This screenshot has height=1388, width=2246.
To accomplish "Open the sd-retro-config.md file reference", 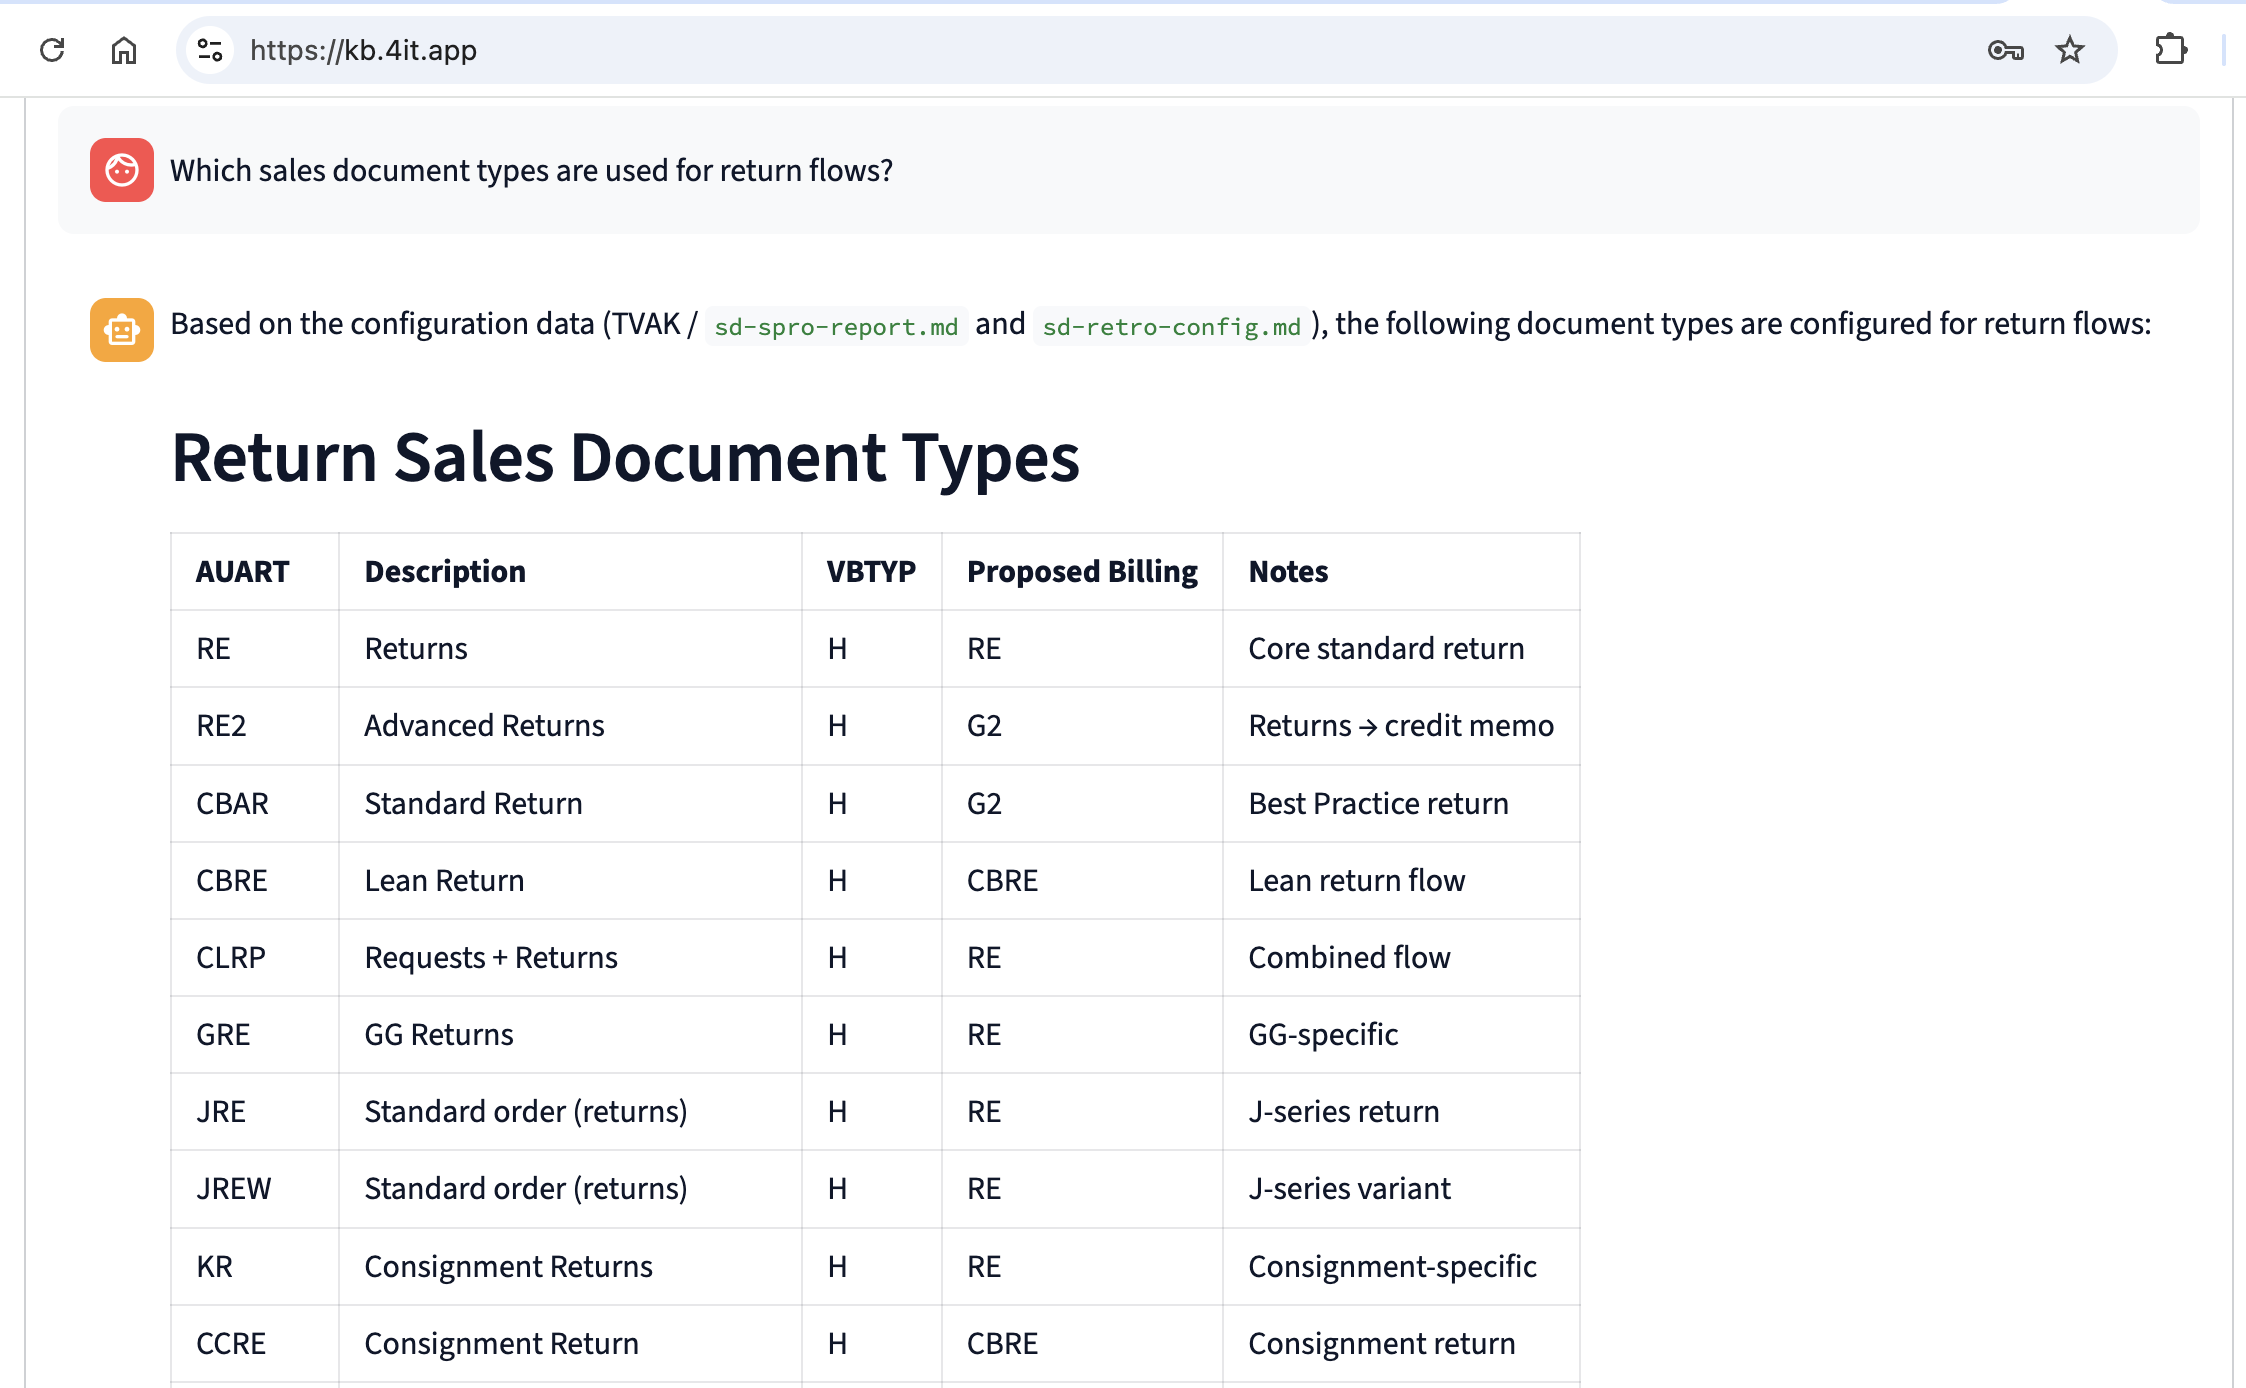I will tap(1170, 326).
